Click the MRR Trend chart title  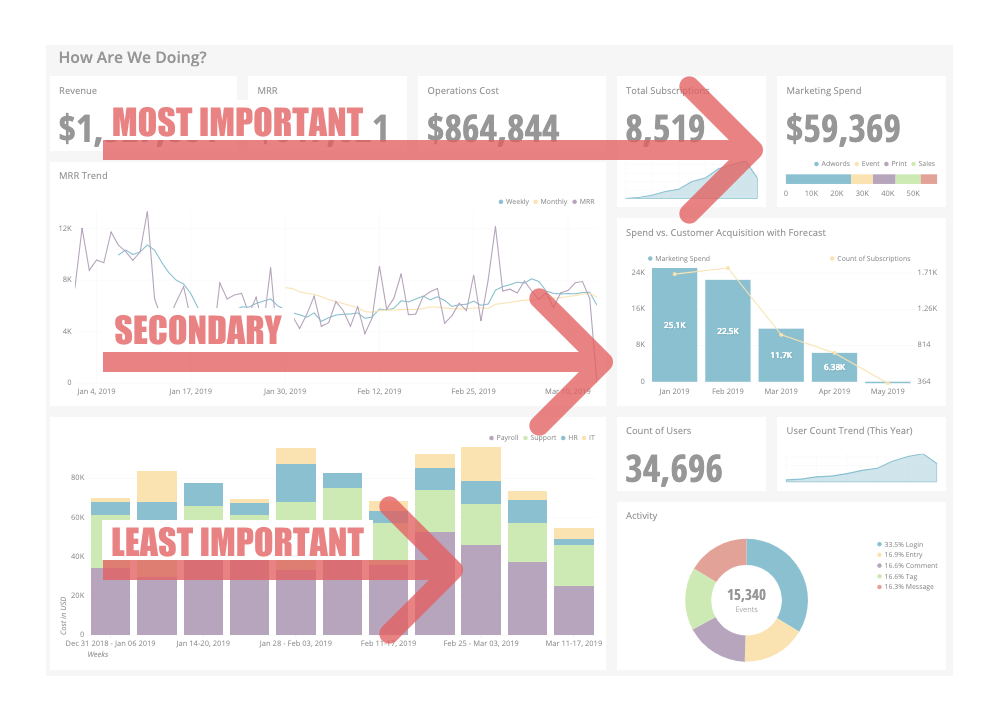point(83,175)
